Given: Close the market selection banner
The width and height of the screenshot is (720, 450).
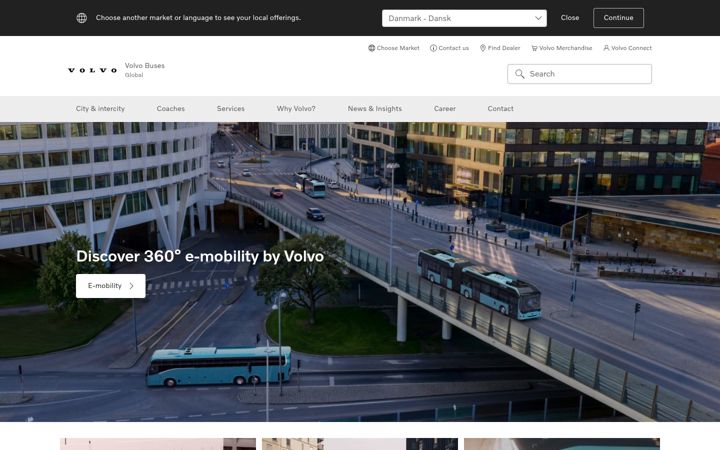Looking at the screenshot, I should pyautogui.click(x=569, y=18).
